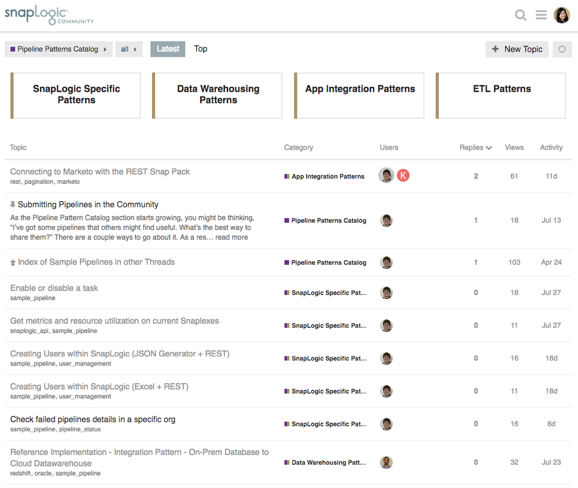The height and width of the screenshot is (488, 578).
Task: Open App Integration Patterns category card
Action: 359,95
